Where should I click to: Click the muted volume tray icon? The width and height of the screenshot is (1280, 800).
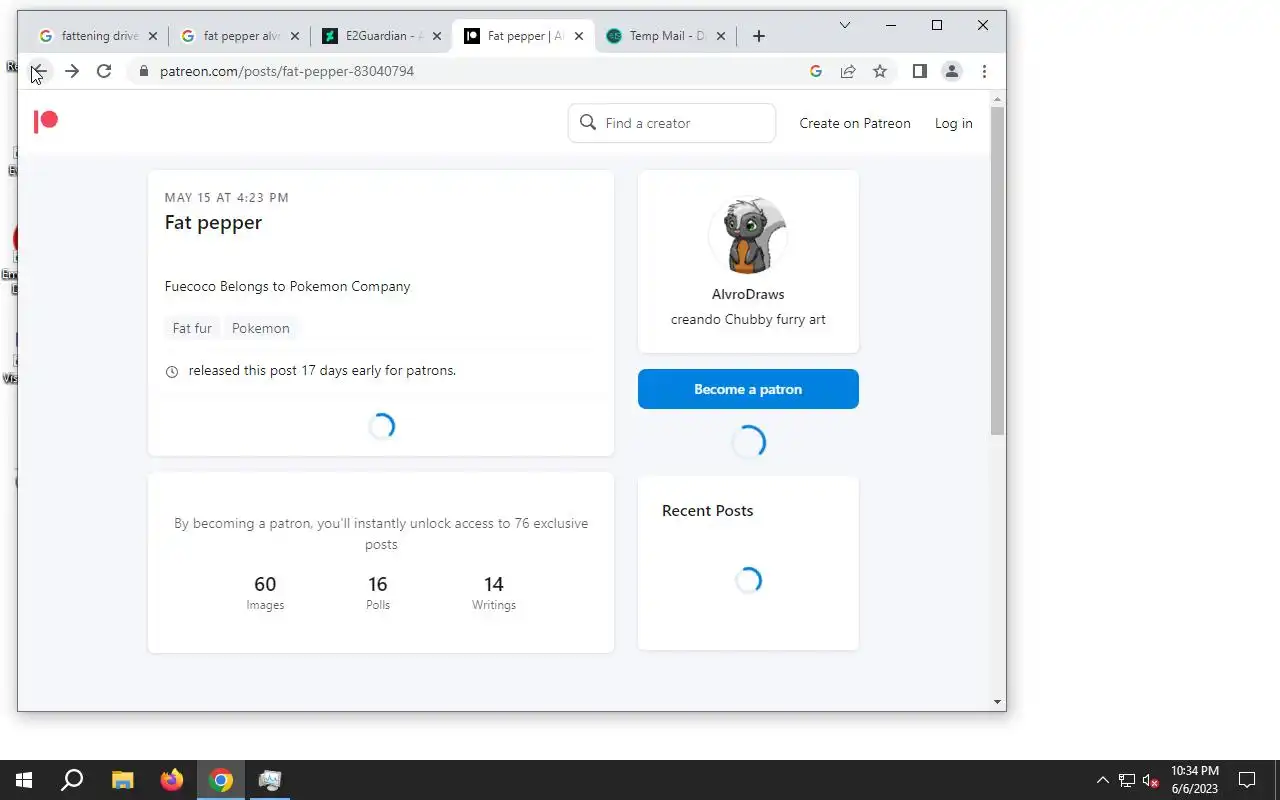point(1151,780)
